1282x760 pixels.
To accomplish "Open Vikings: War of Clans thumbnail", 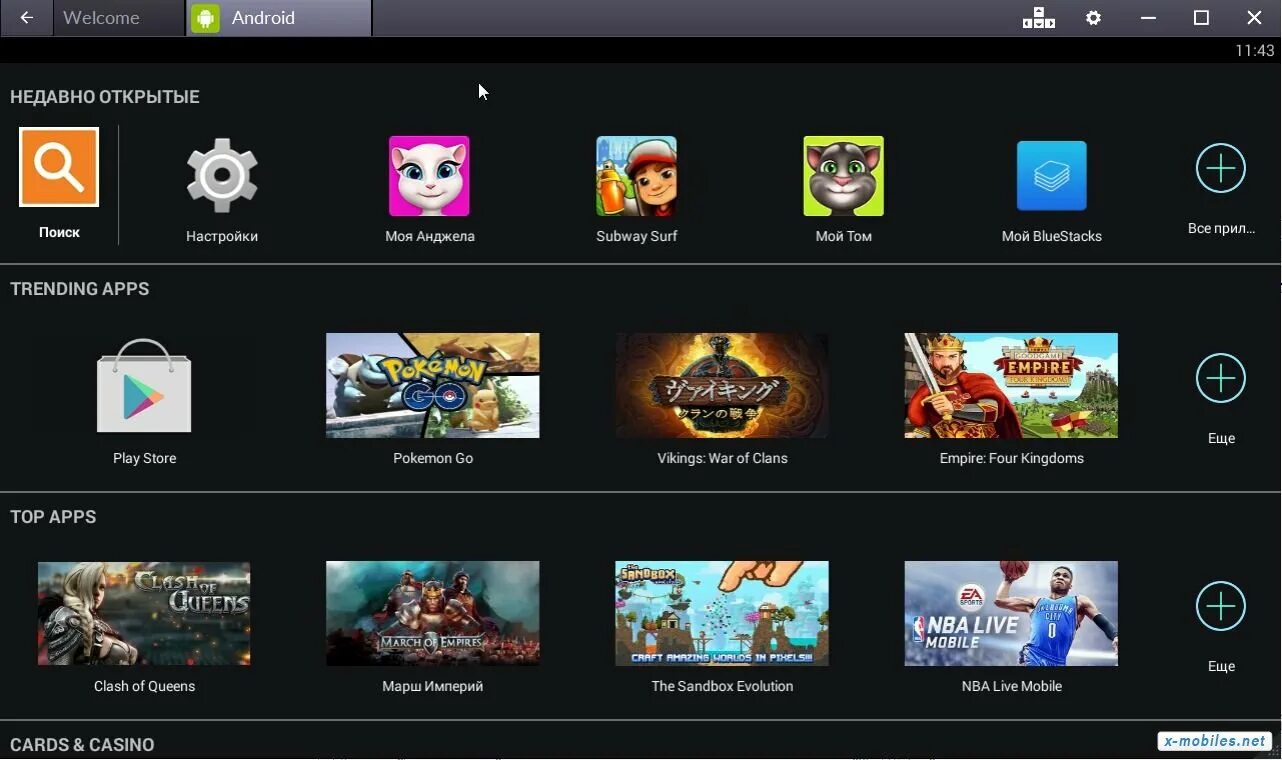I will point(722,385).
